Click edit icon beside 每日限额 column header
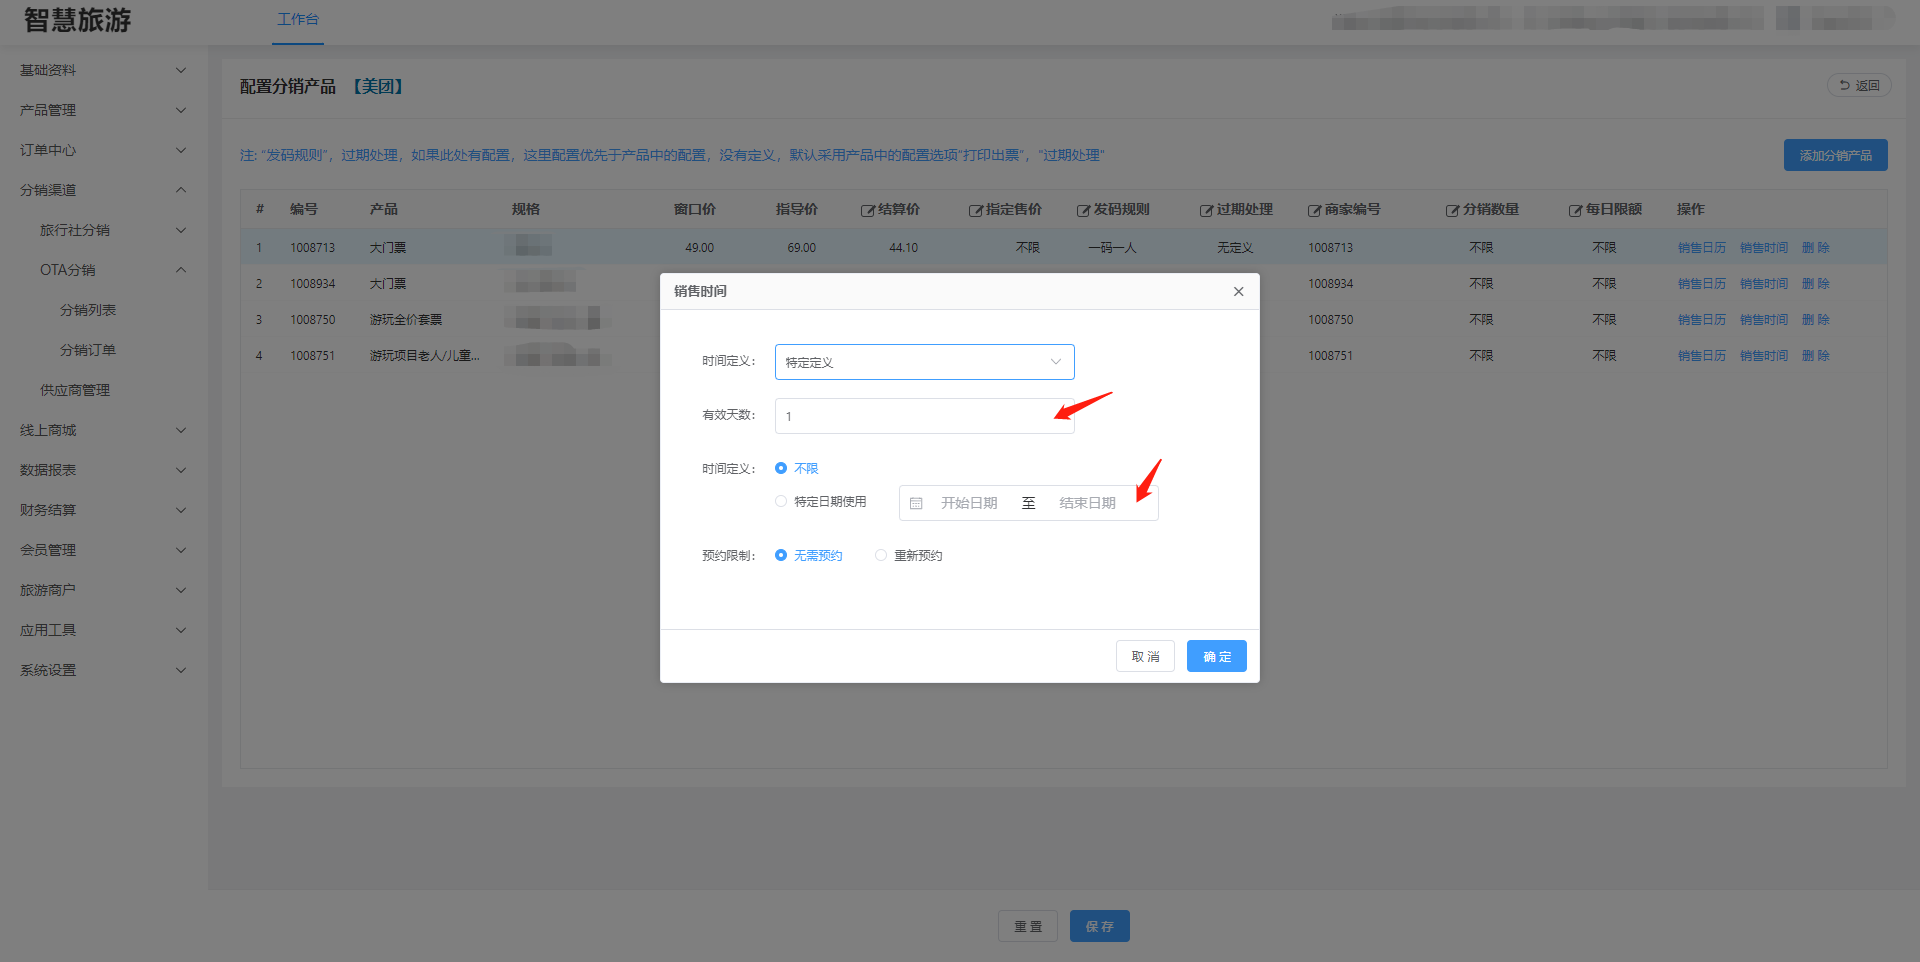This screenshot has height=962, width=1920. (1575, 211)
